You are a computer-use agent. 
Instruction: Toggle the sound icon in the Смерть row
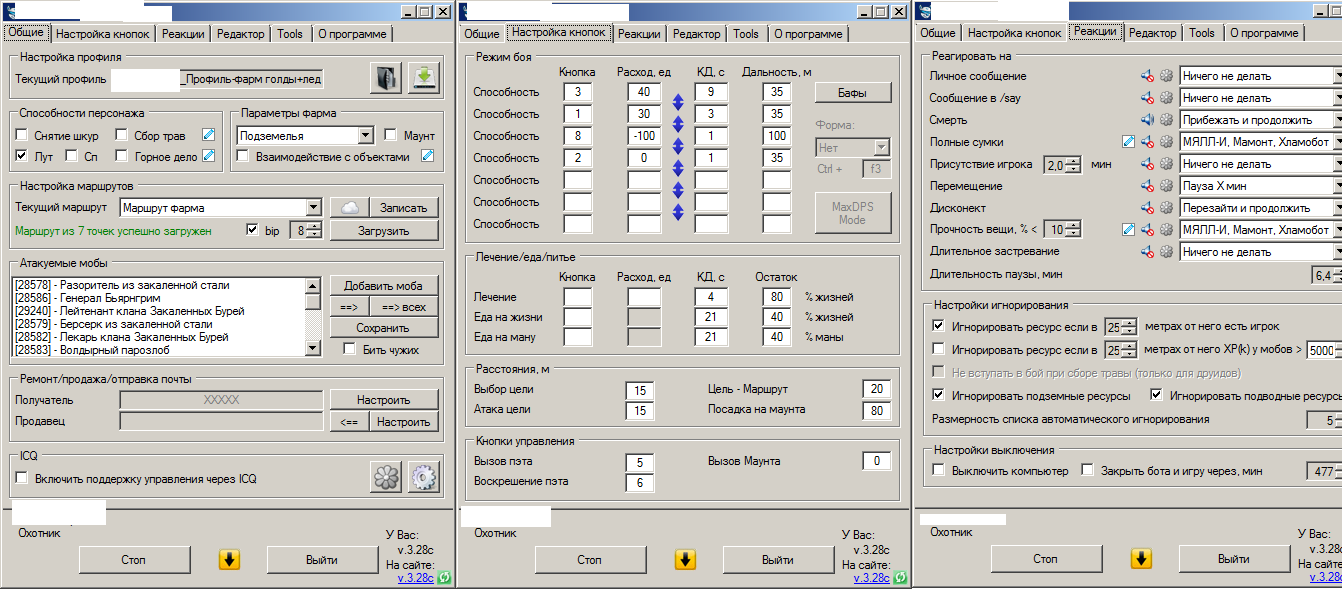(1147, 120)
